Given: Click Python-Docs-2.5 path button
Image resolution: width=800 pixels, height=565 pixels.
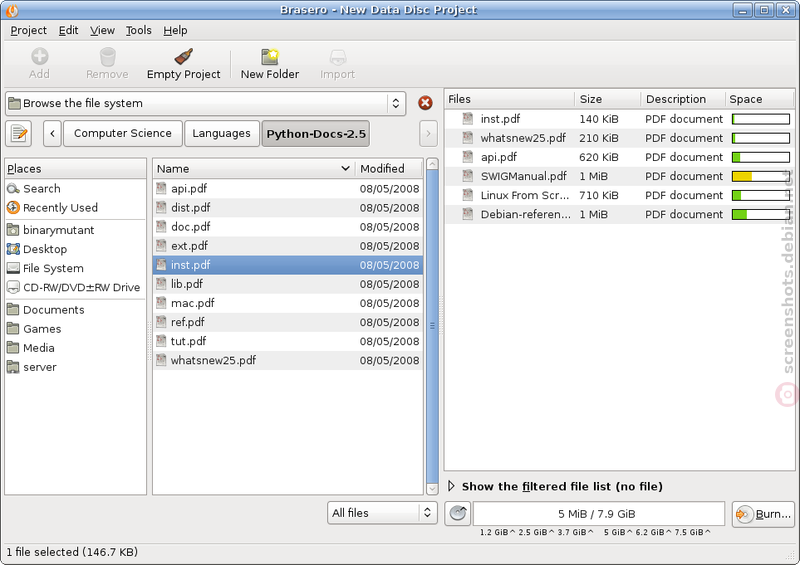Looking at the screenshot, I should pos(316,134).
